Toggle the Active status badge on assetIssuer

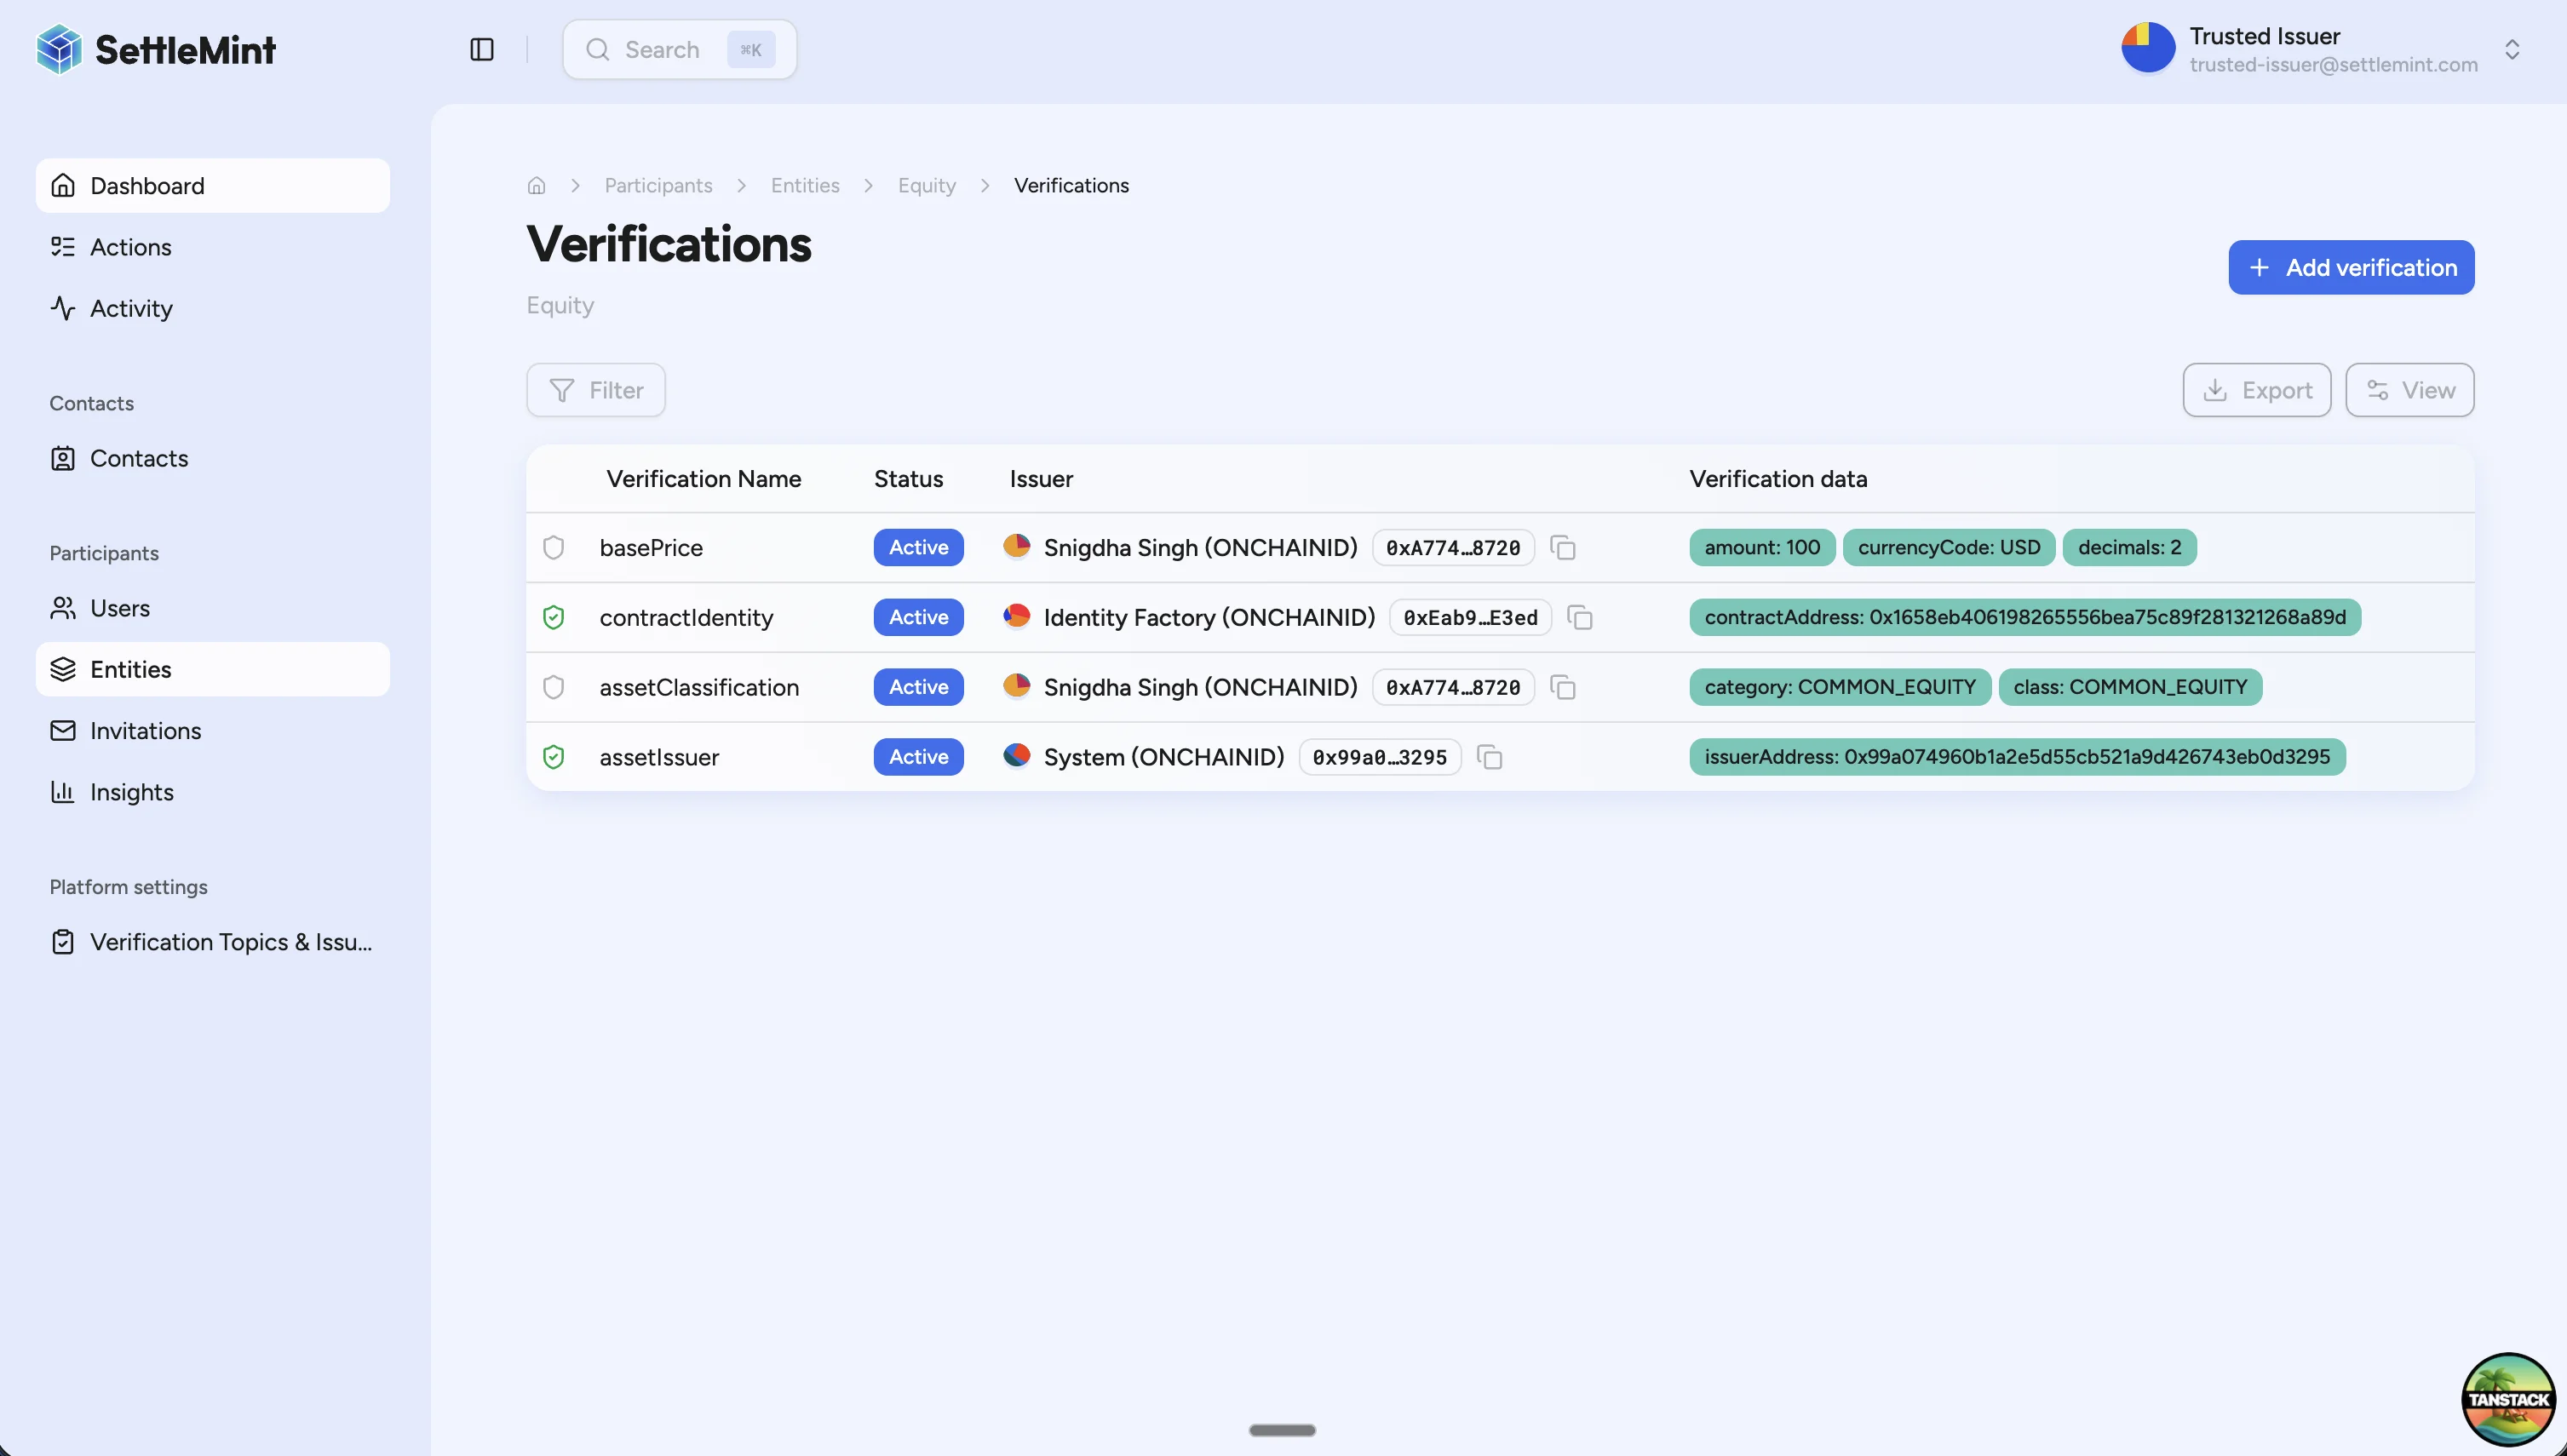coord(918,756)
